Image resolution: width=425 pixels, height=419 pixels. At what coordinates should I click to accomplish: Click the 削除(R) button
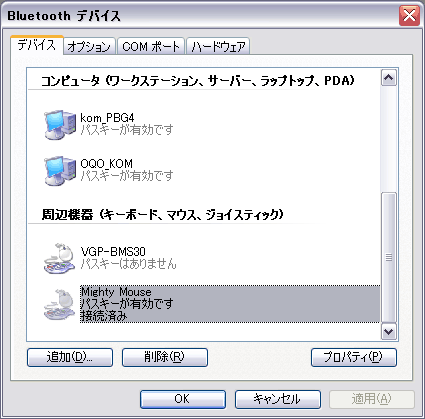pos(165,357)
